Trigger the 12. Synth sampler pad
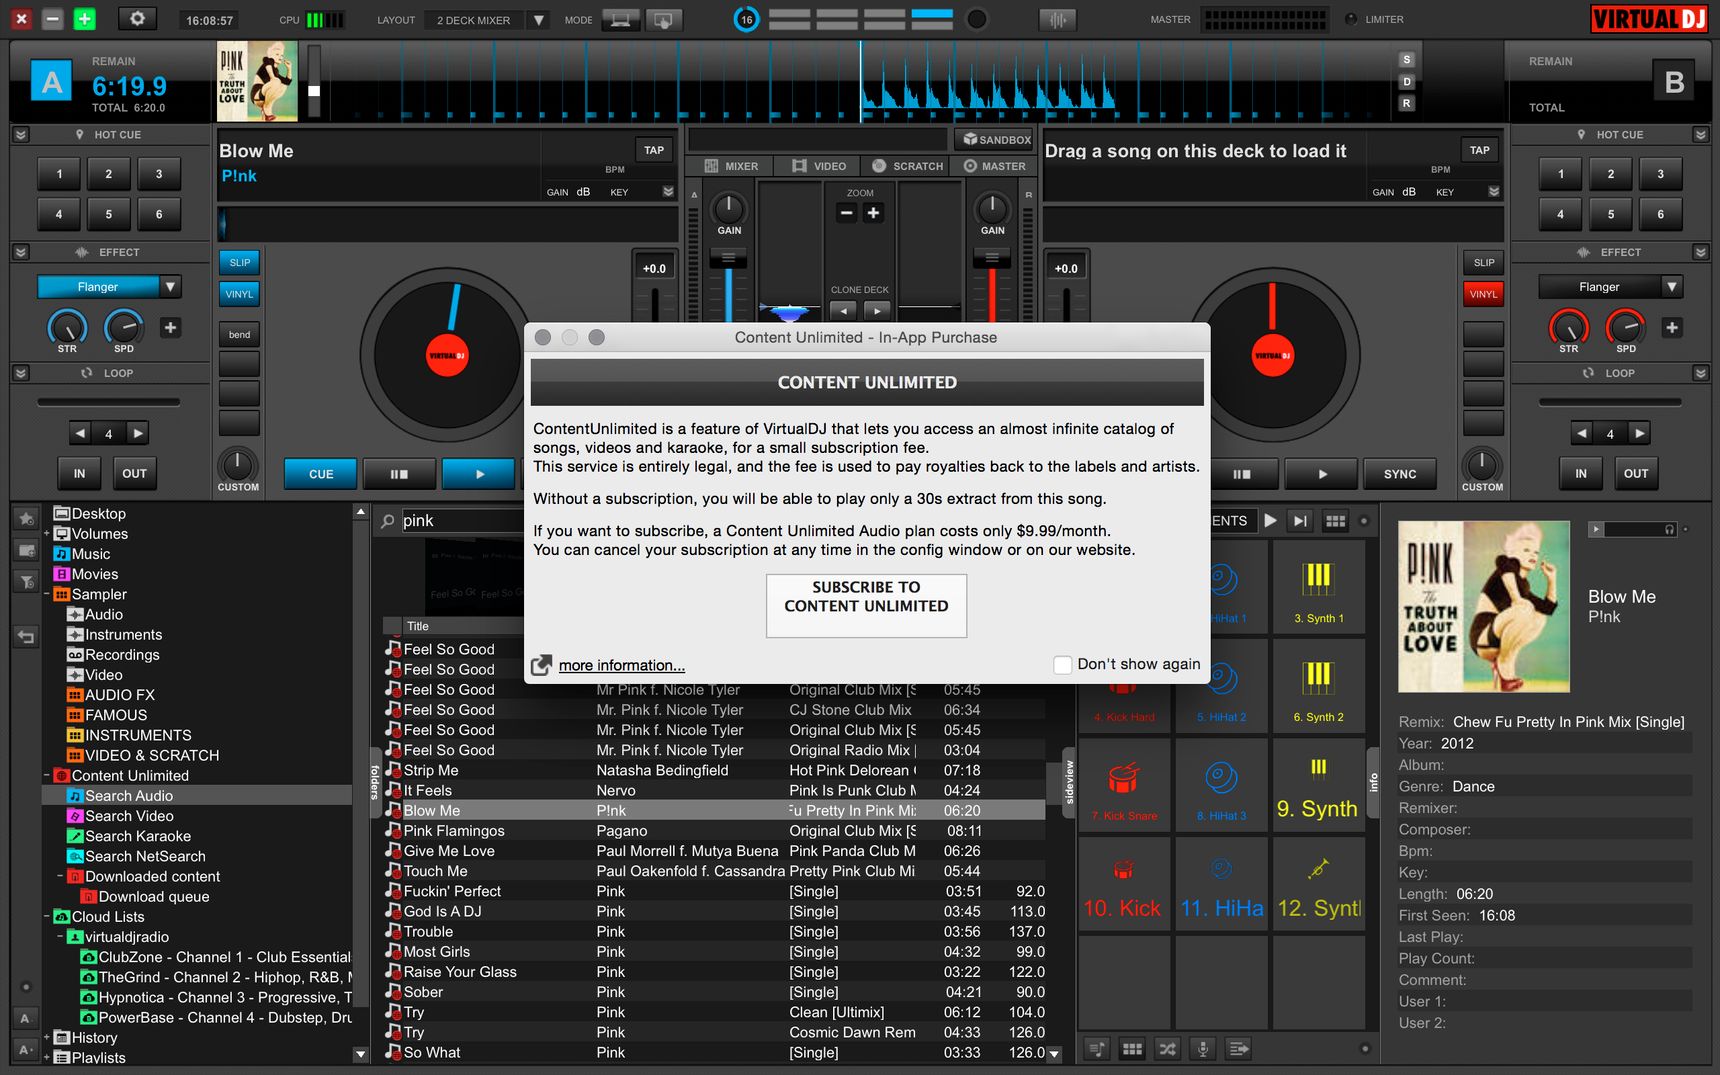 click(x=1319, y=884)
